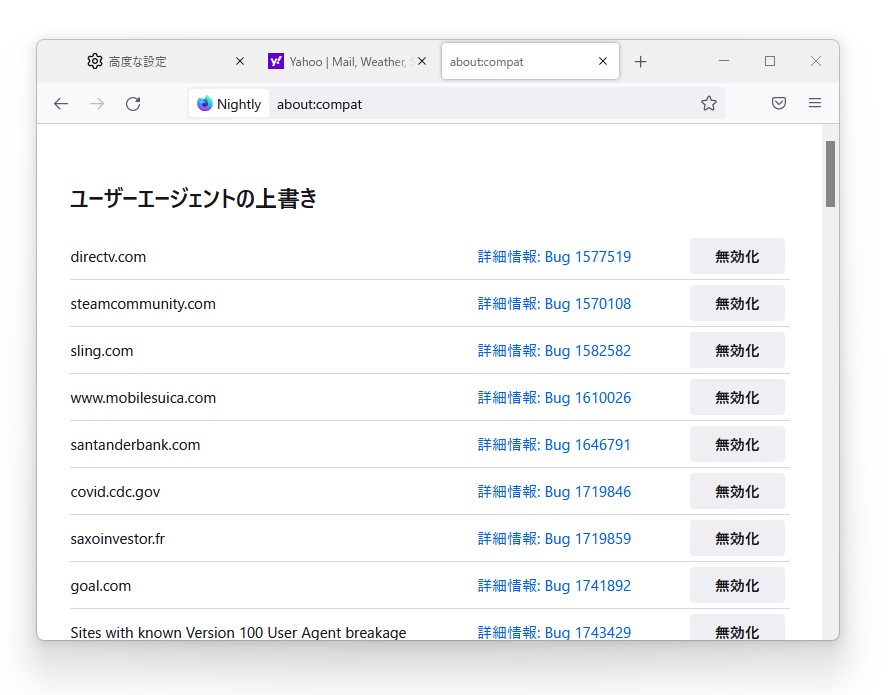
Task: Open a new tab with plus button
Action: pos(641,62)
